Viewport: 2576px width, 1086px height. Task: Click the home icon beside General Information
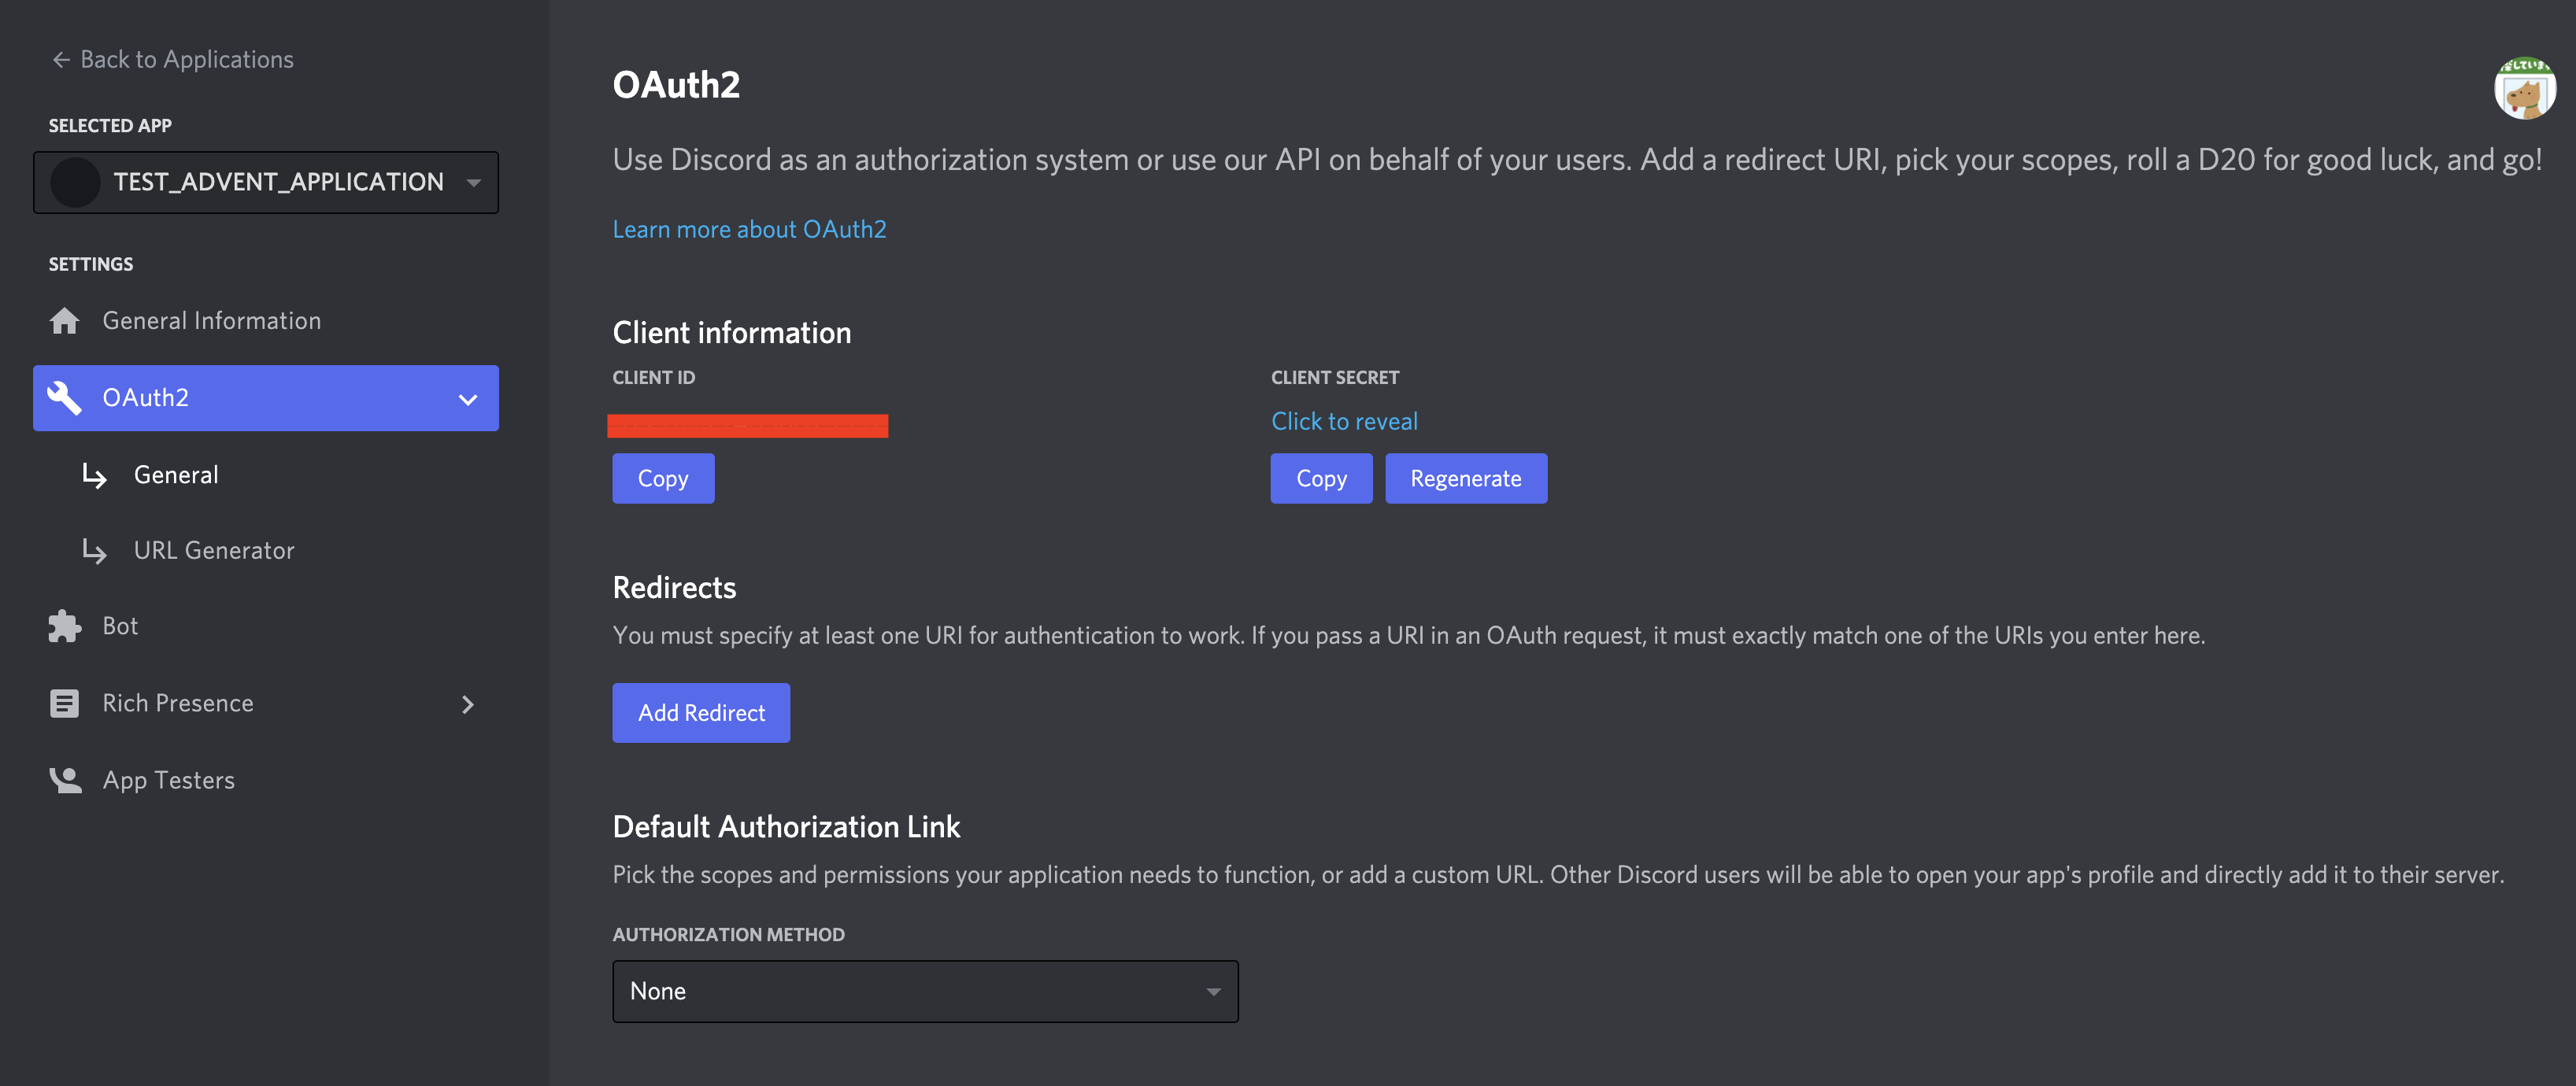click(x=65, y=321)
